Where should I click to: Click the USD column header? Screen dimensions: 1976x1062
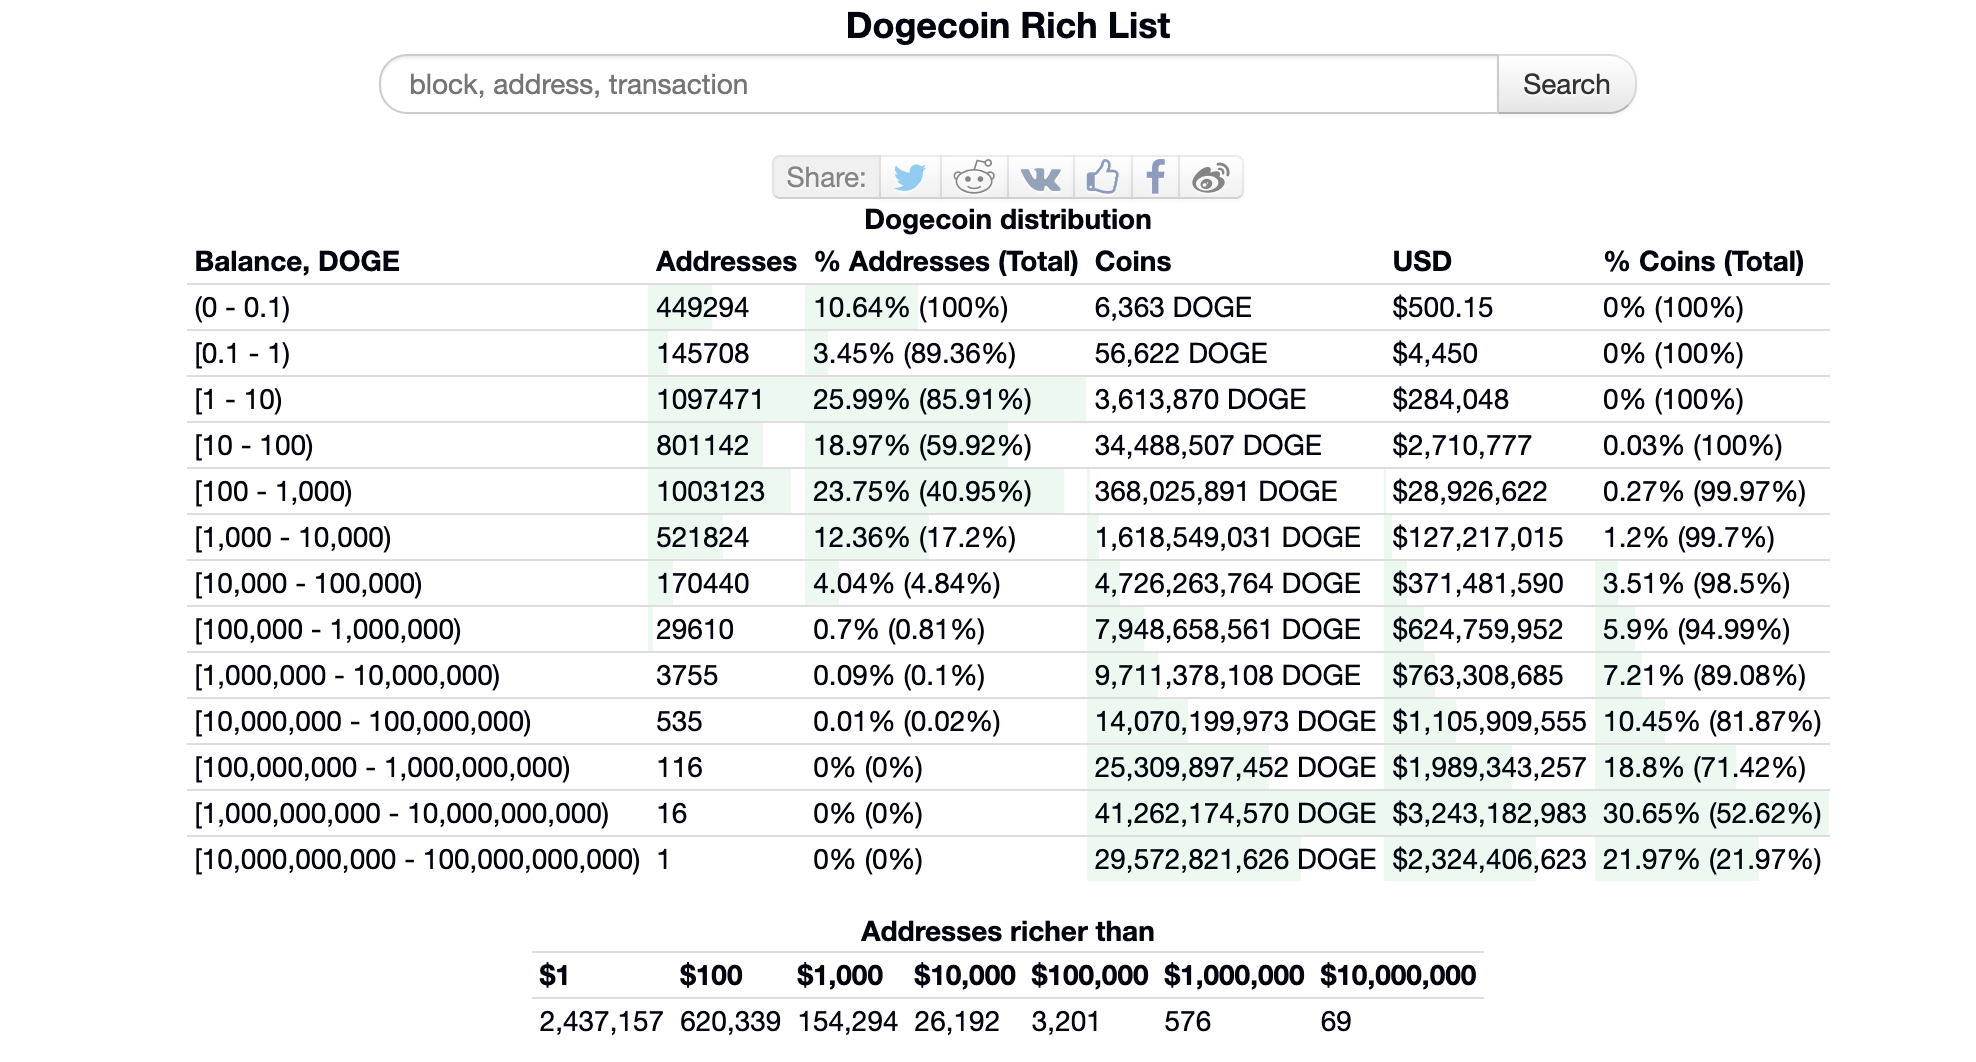coord(1421,262)
